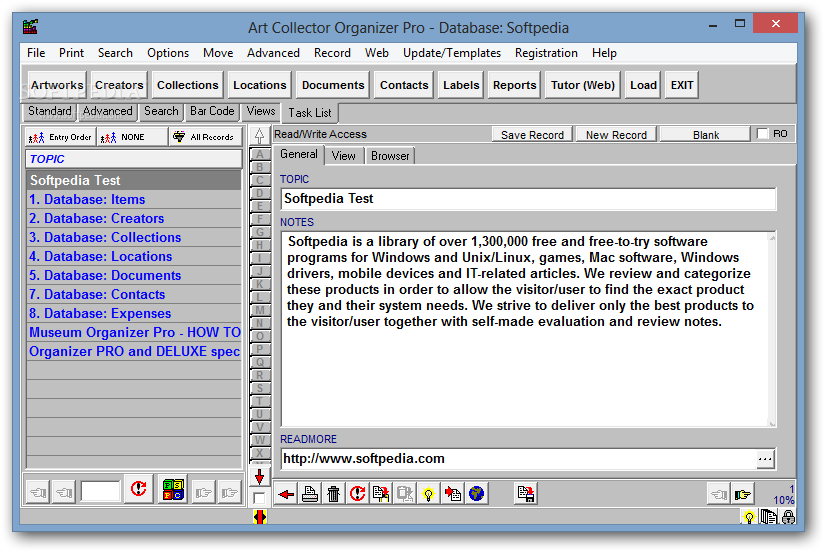Click the red refresh icon beside the trash can
Screen dimensions: 825x552
click(357, 494)
